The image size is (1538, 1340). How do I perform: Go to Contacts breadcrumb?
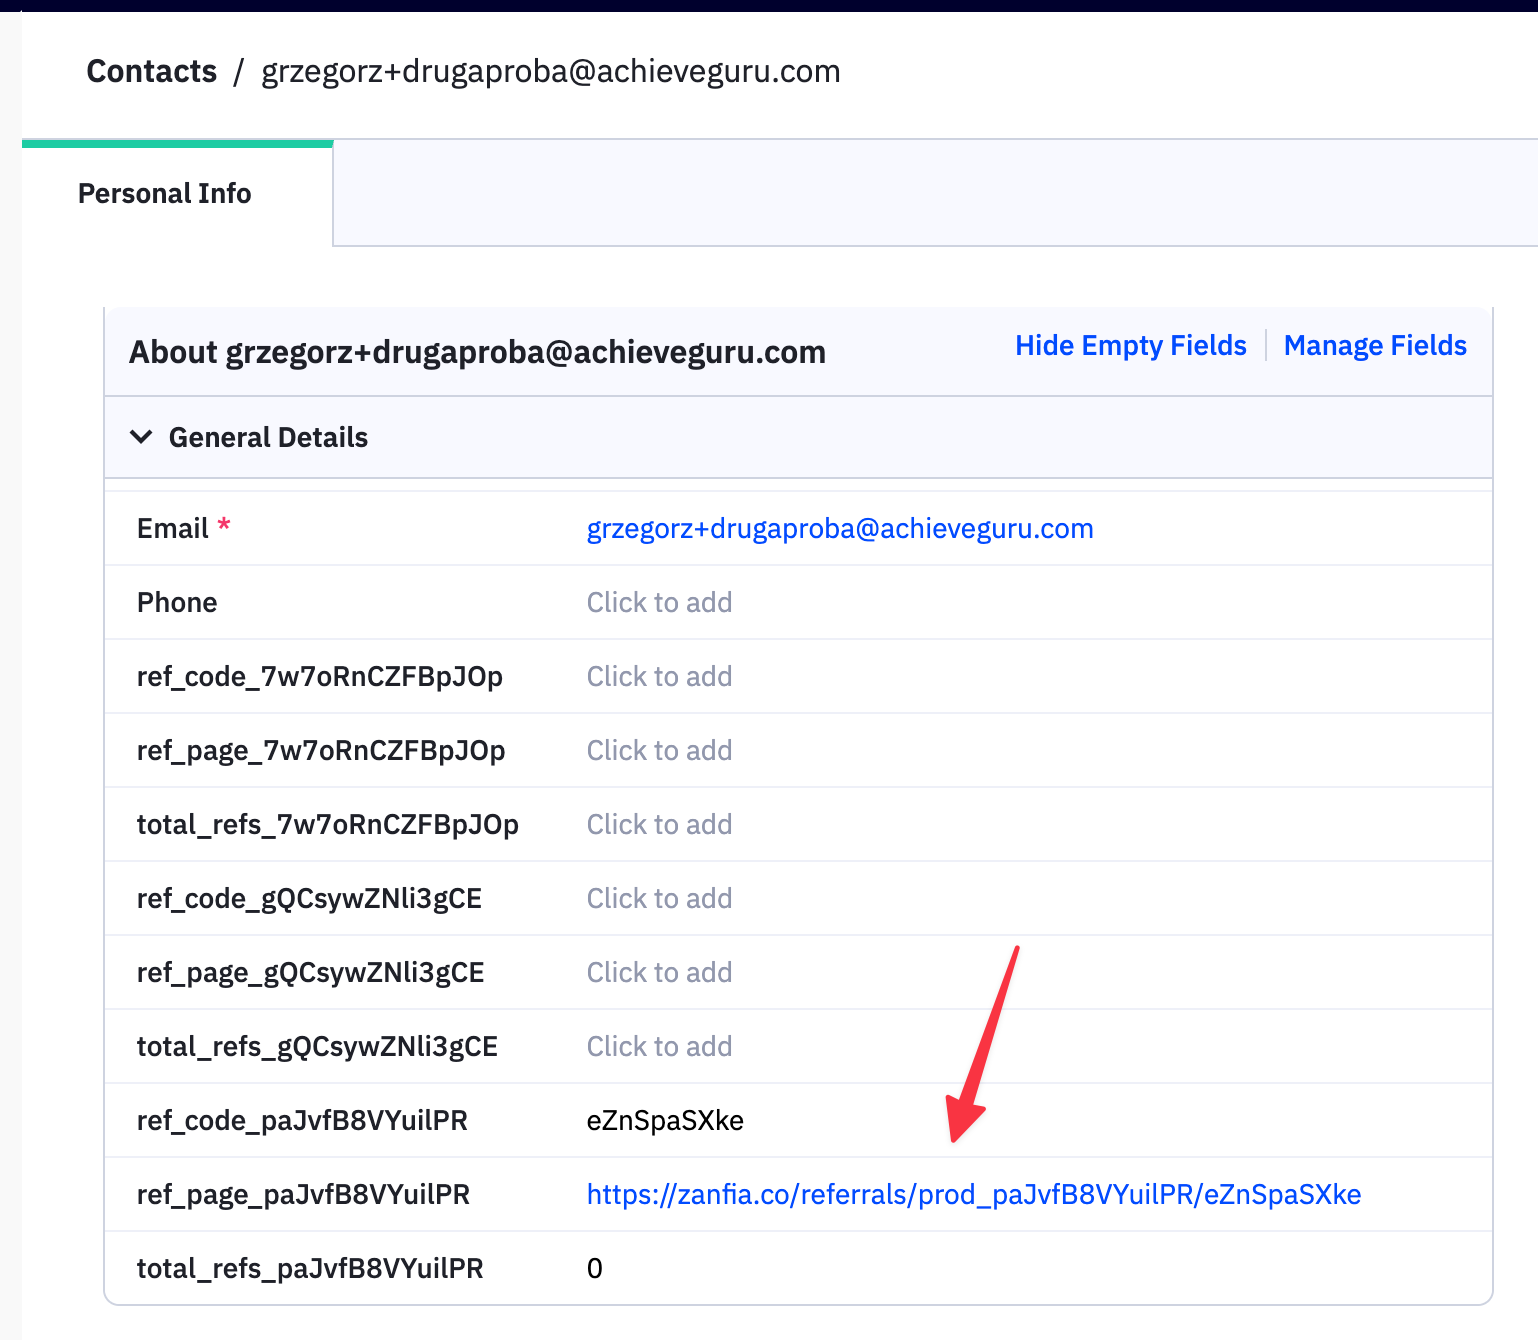click(x=151, y=72)
